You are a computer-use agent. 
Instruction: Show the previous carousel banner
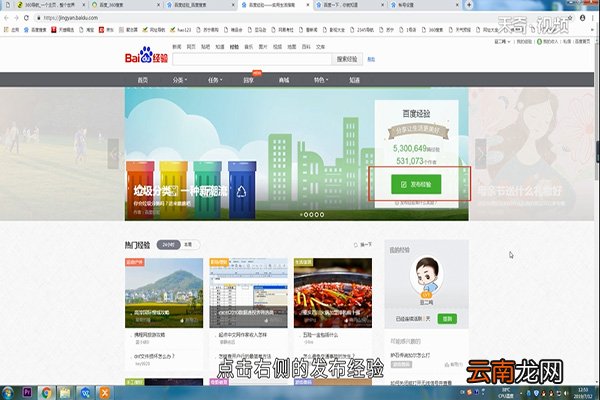(x=113, y=154)
